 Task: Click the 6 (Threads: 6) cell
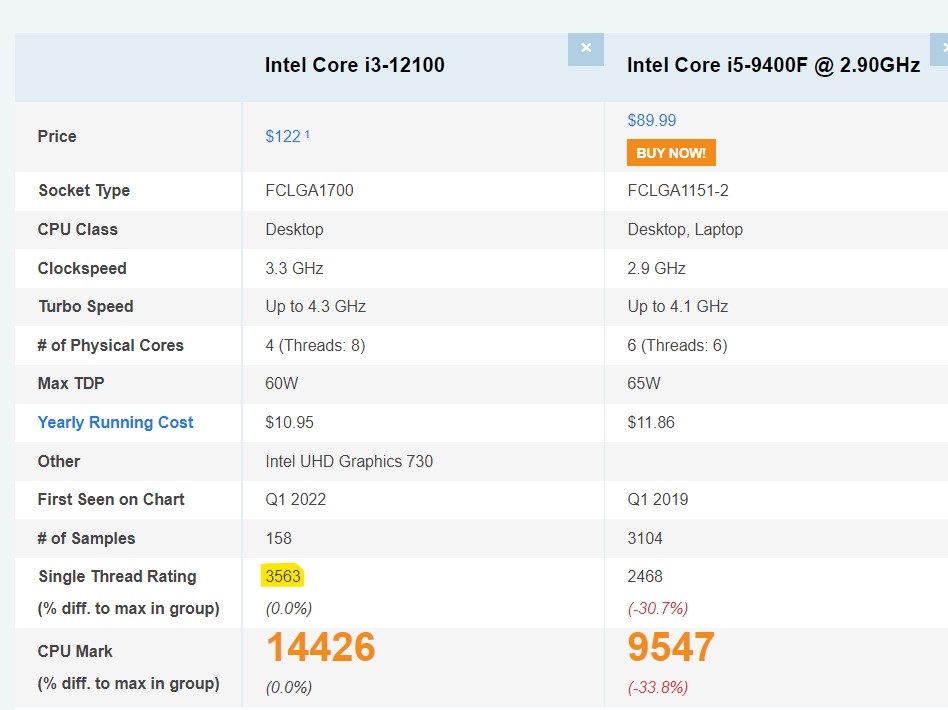677,345
